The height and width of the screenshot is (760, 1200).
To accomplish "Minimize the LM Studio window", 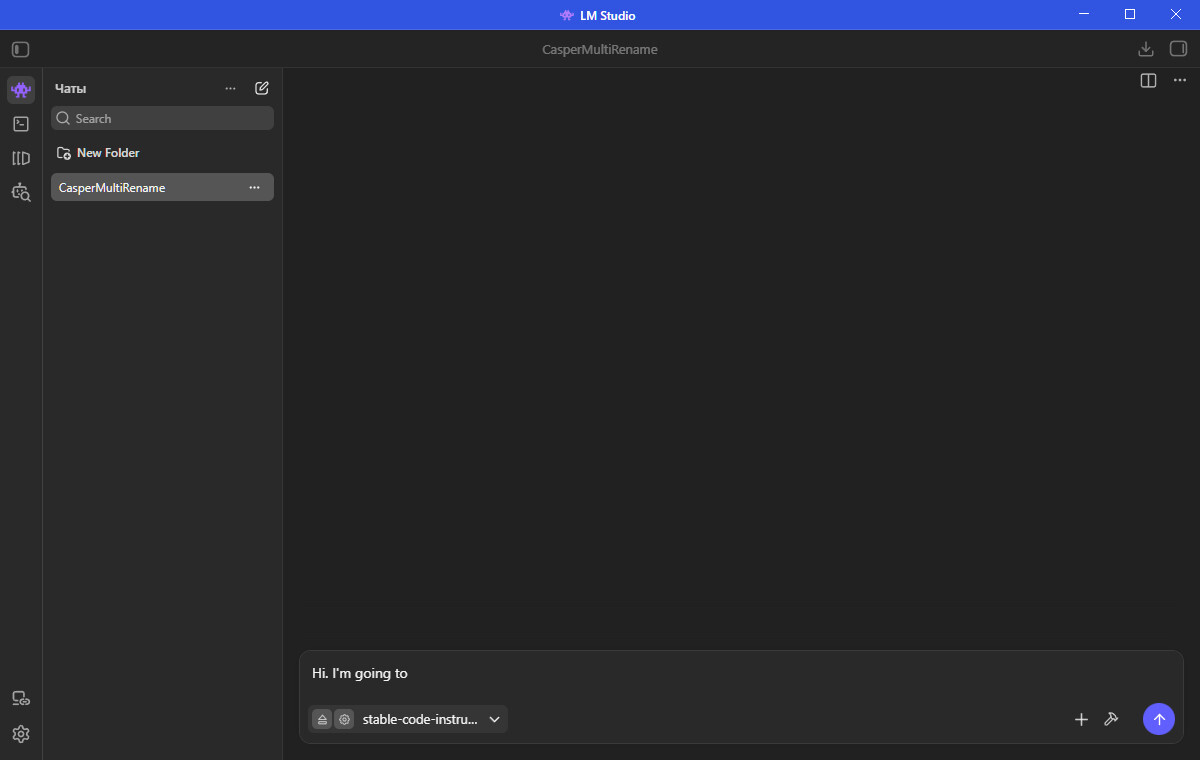I will coord(1084,14).
